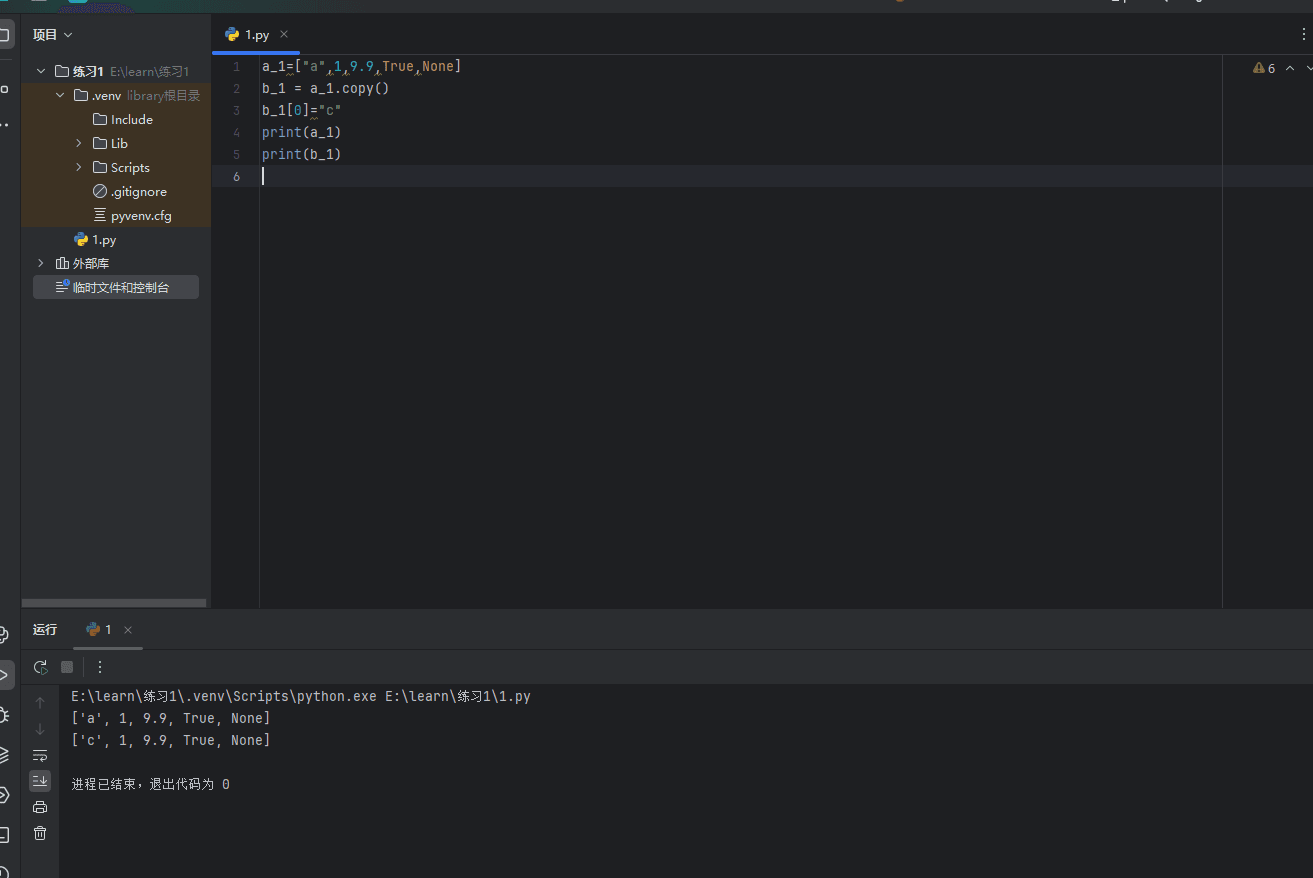Screen dimensions: 1313x878
Task: Click the project panel horizontal scrollbar
Action: pyautogui.click(x=114, y=603)
